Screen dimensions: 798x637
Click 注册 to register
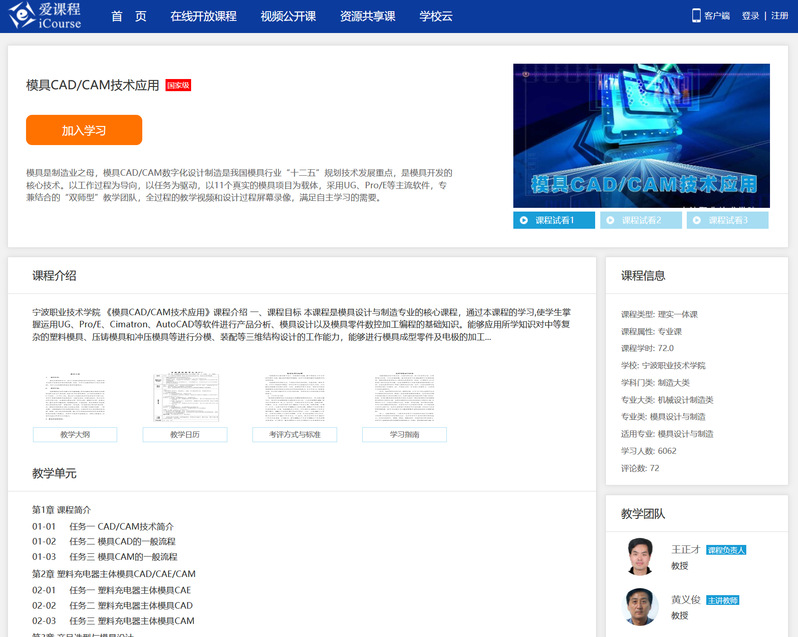coord(779,16)
